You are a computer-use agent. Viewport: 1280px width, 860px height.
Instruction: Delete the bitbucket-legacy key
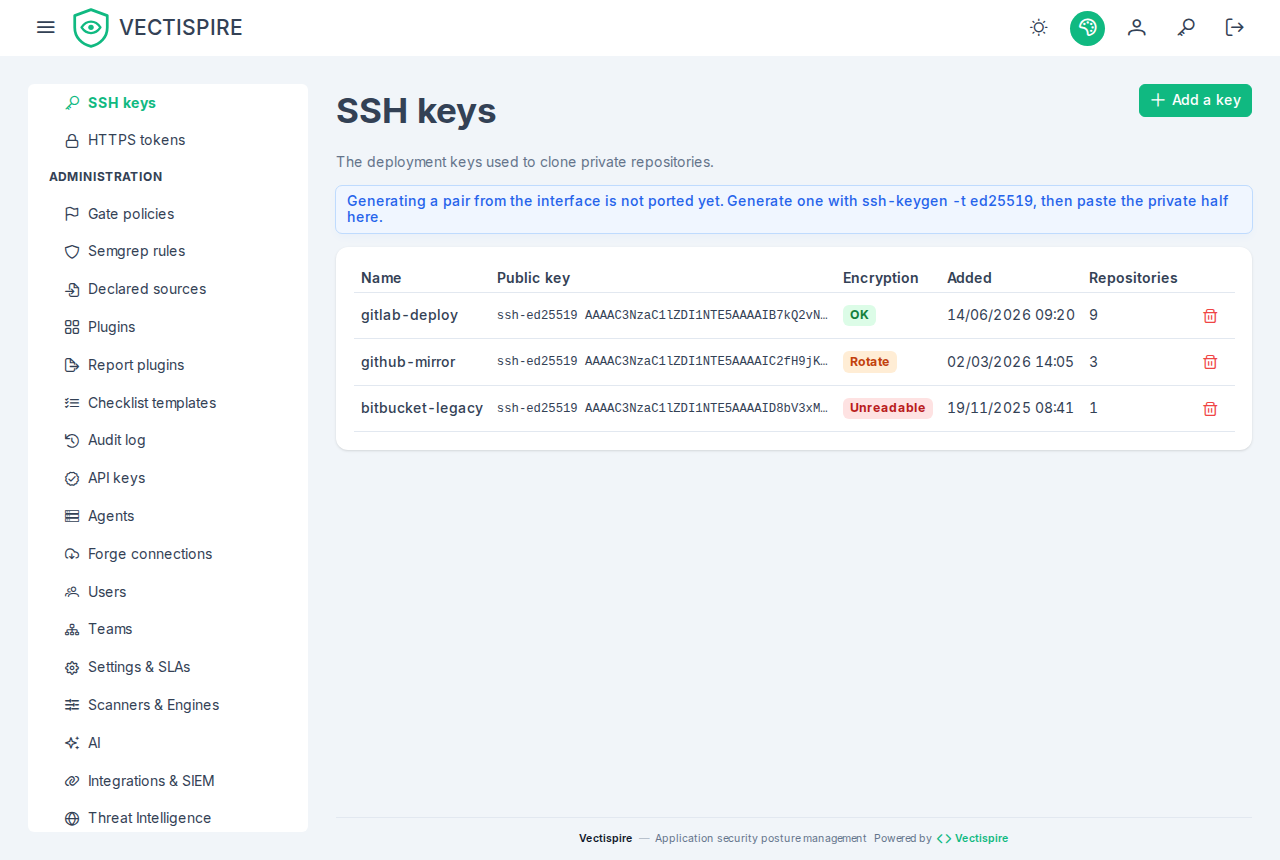pos(1210,409)
